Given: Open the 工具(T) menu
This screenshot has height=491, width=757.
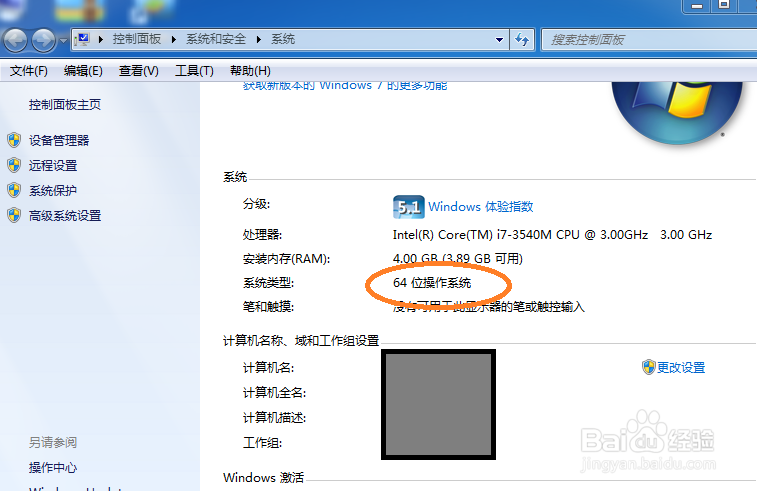Looking at the screenshot, I should (x=194, y=71).
